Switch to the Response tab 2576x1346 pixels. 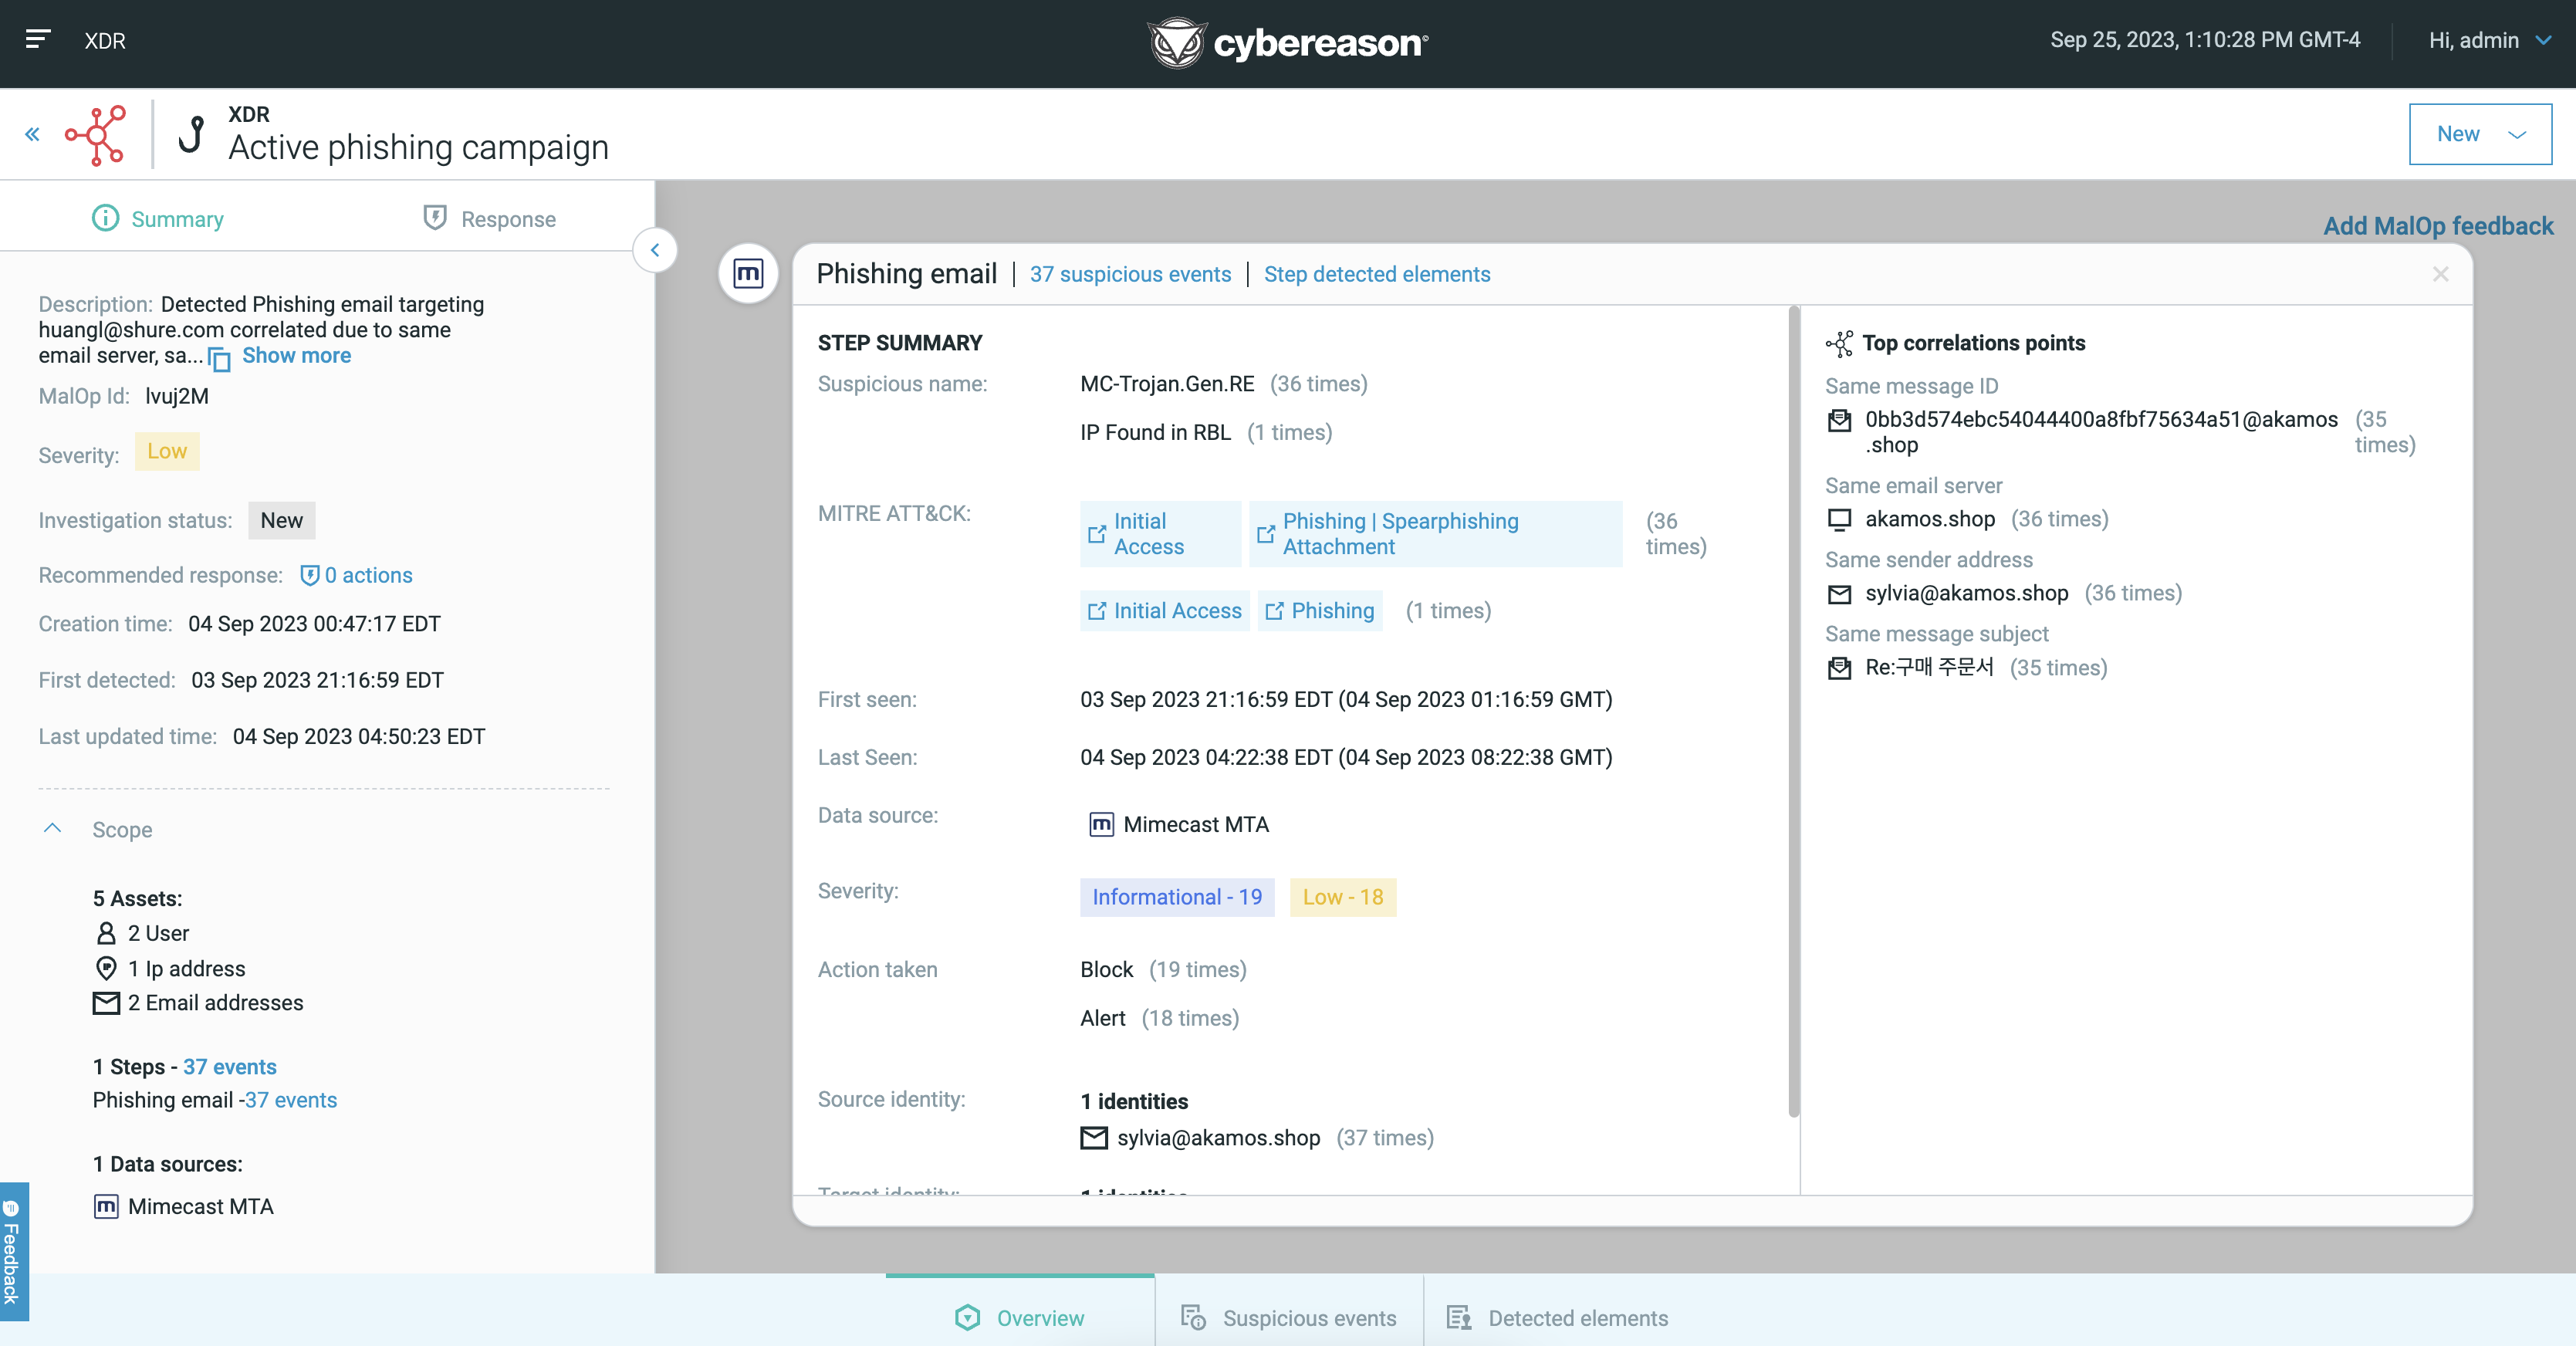(x=489, y=218)
